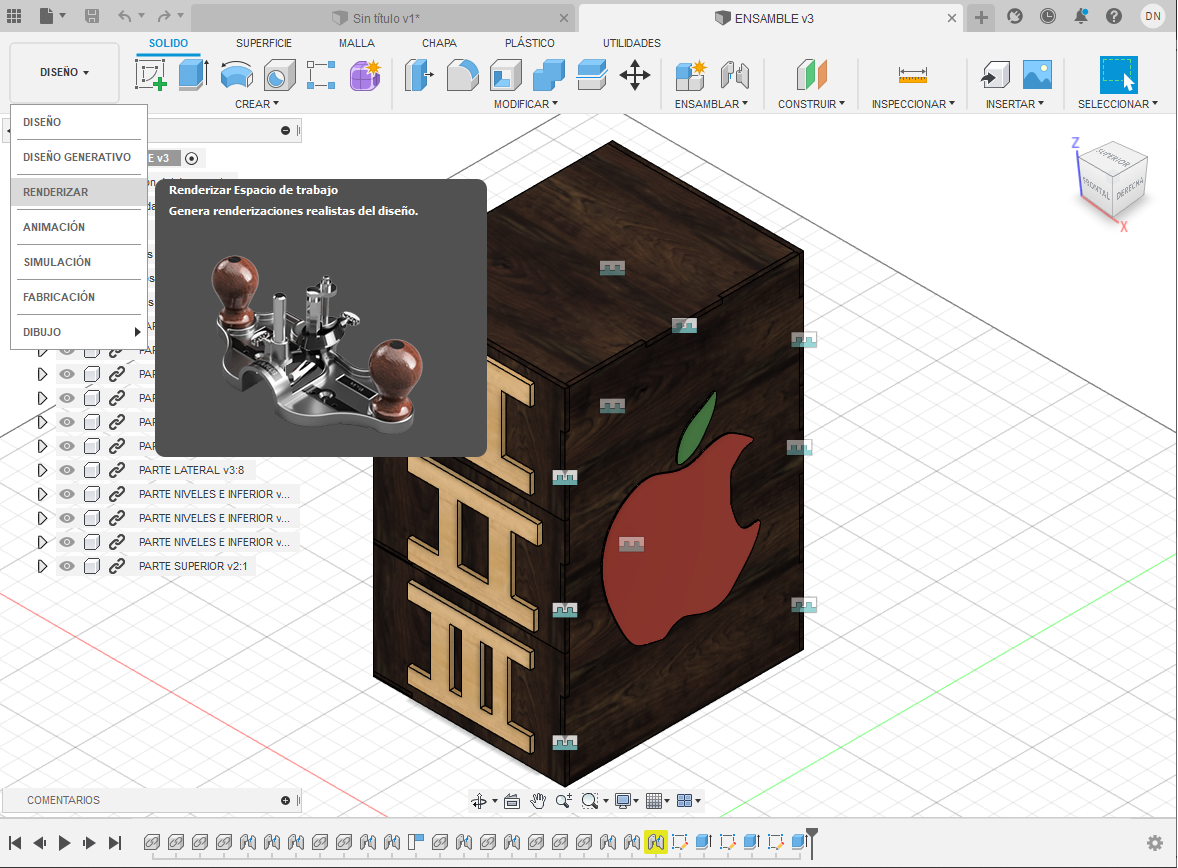Select the Combine tool
This screenshot has width=1178, height=868.
pyautogui.click(x=548, y=75)
